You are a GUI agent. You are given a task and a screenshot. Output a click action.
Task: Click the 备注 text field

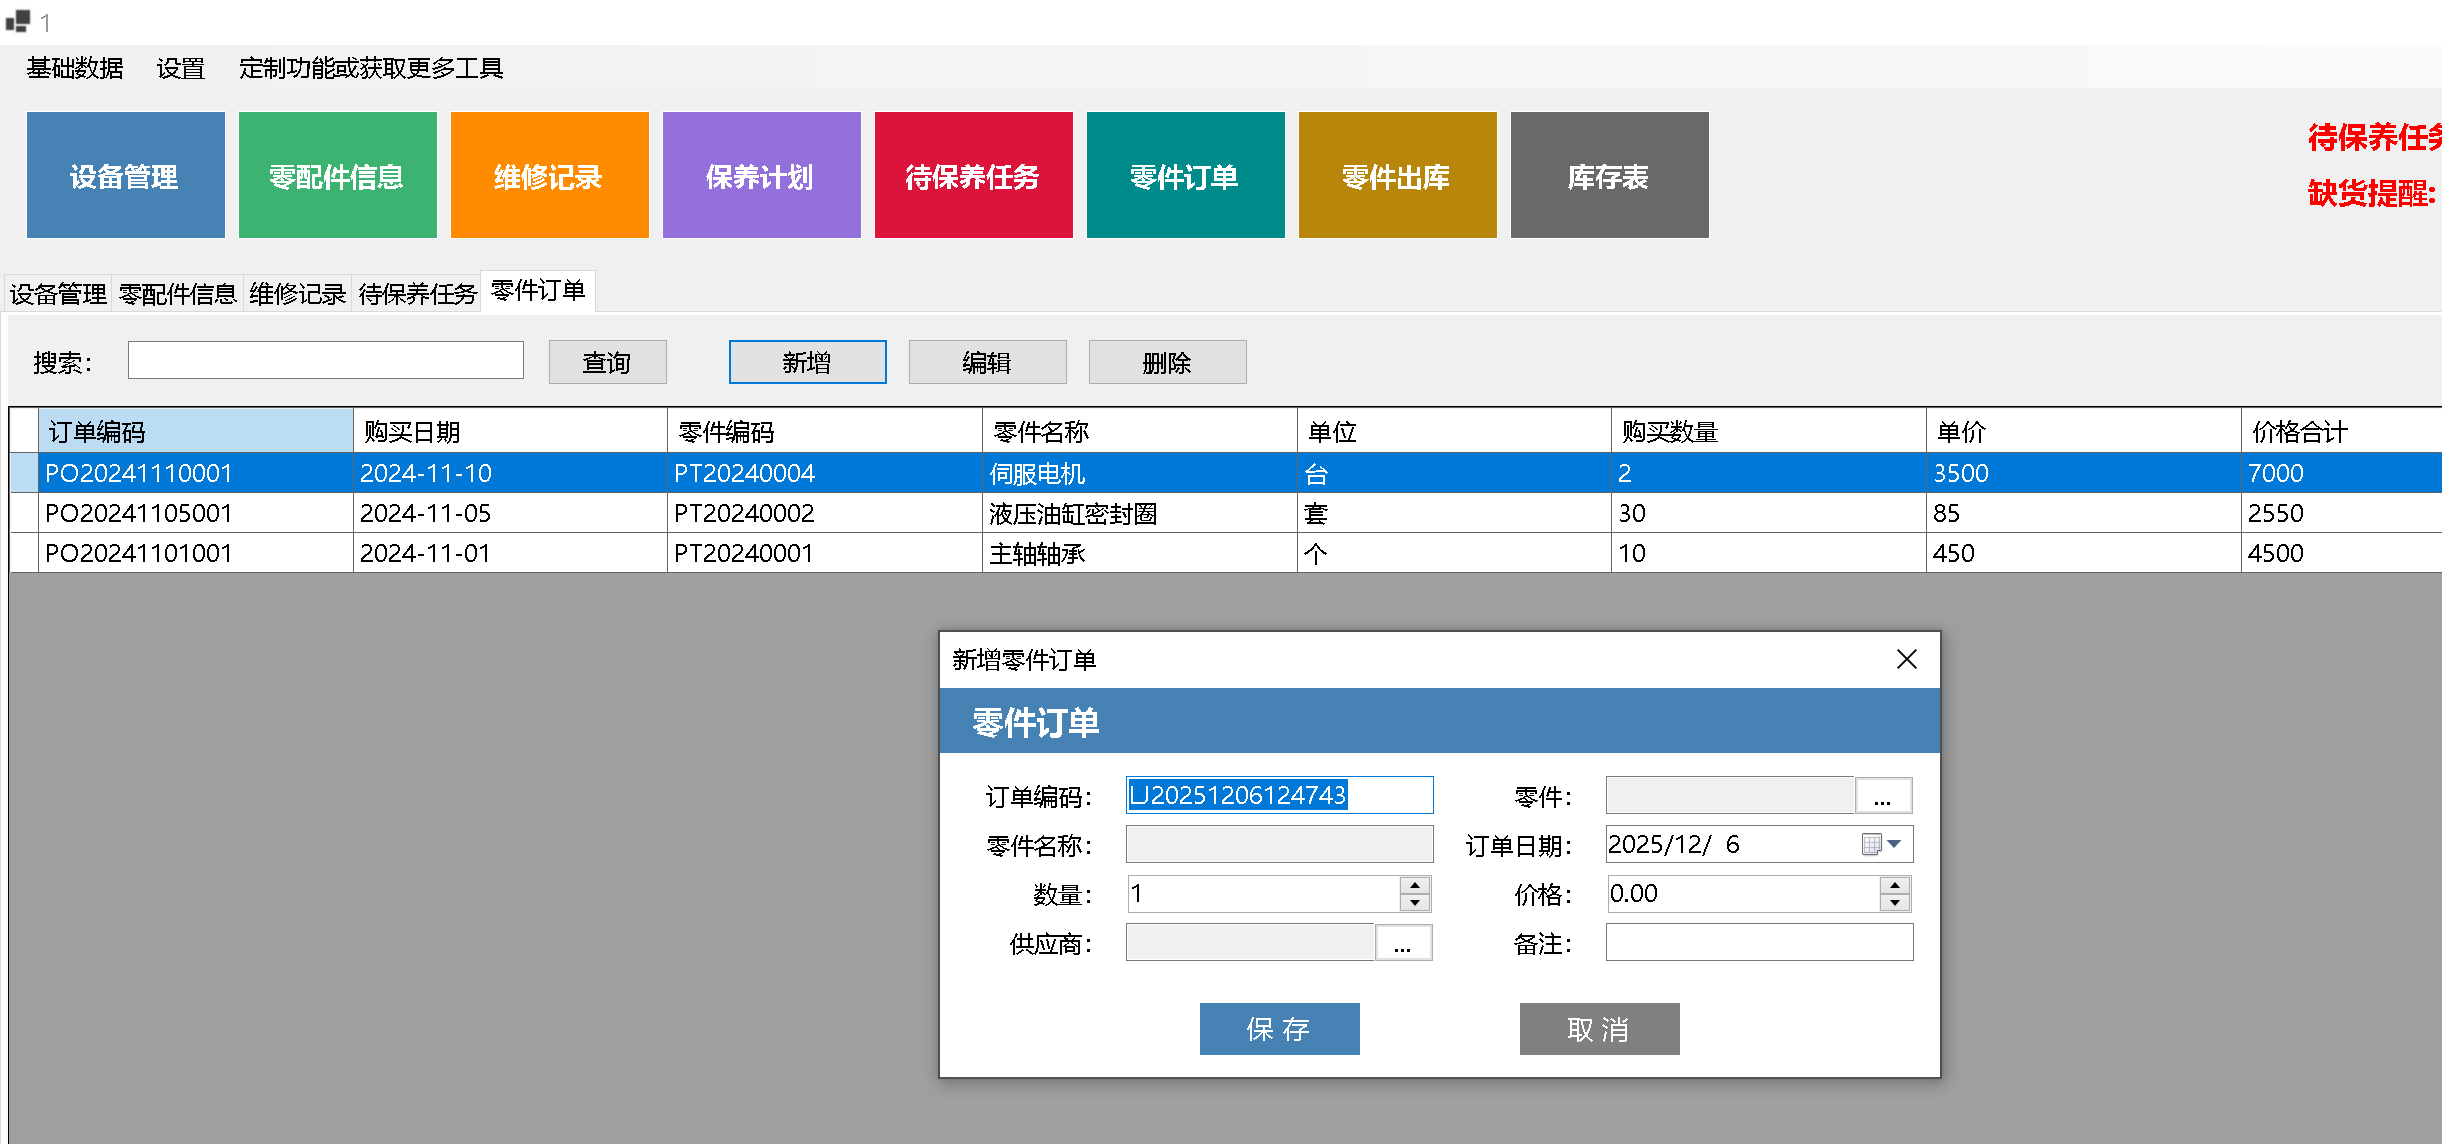[x=1759, y=943]
